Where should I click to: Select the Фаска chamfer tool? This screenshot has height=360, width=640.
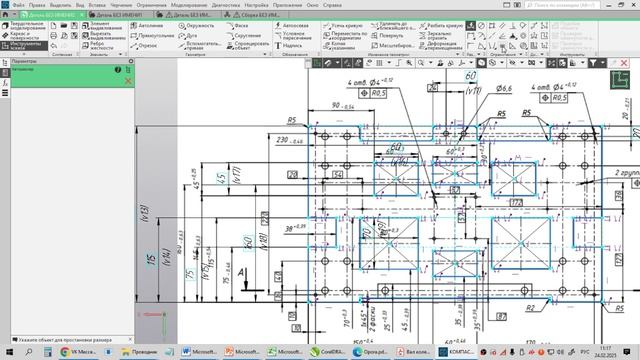tap(237, 26)
